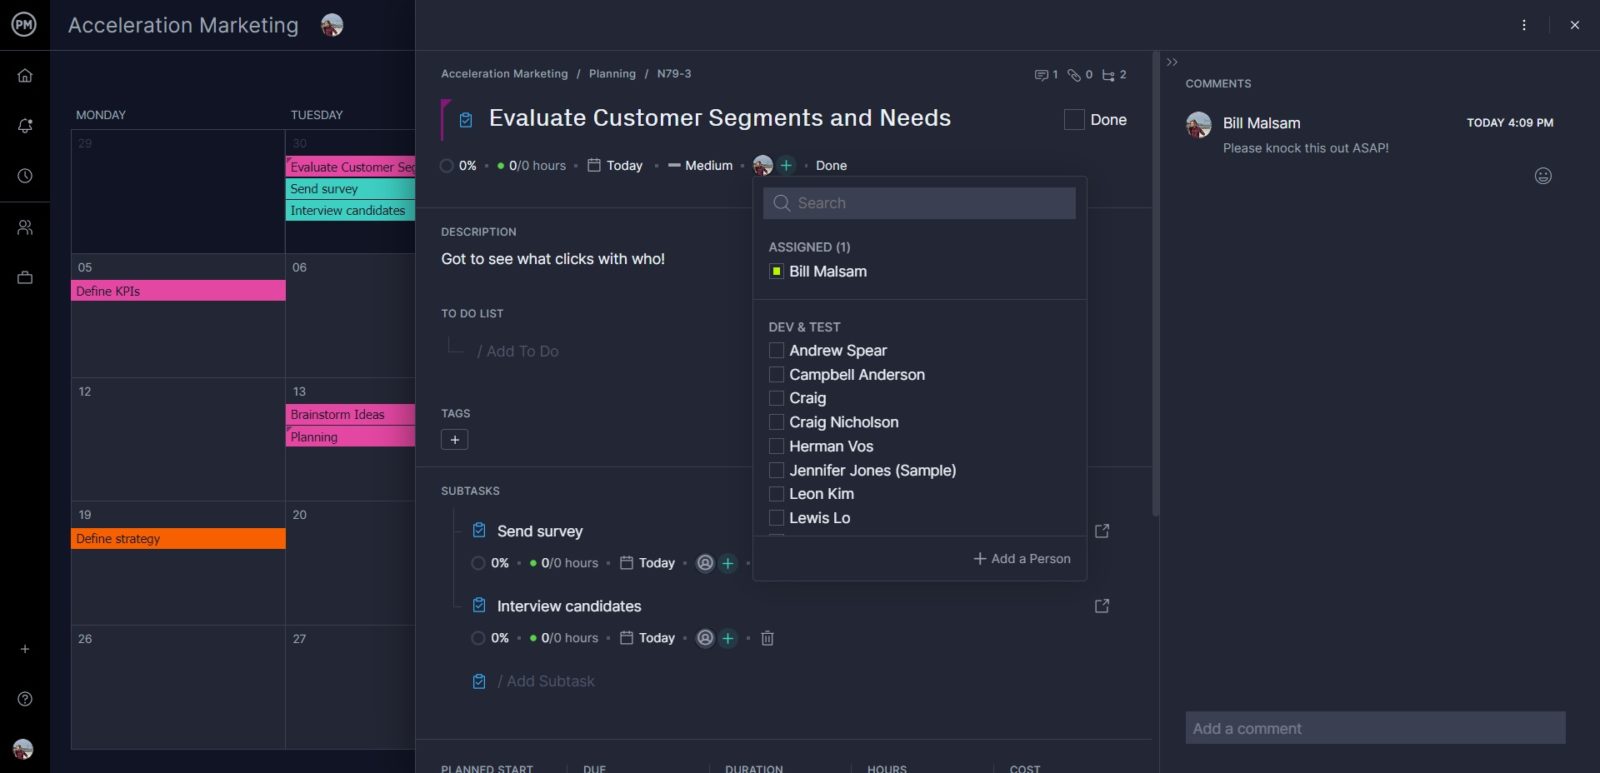This screenshot has width=1600, height=773.
Task: Open Send survey subtask in new window
Action: click(1102, 531)
